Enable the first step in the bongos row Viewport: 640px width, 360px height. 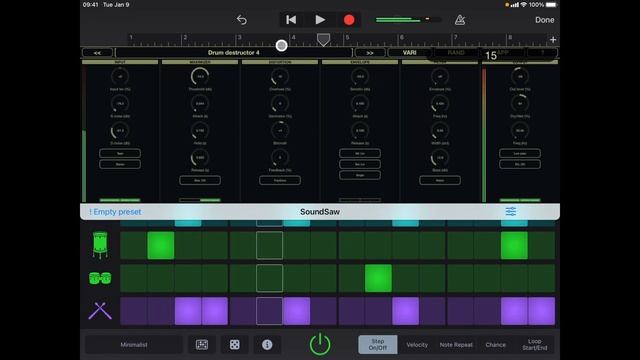pos(133,278)
